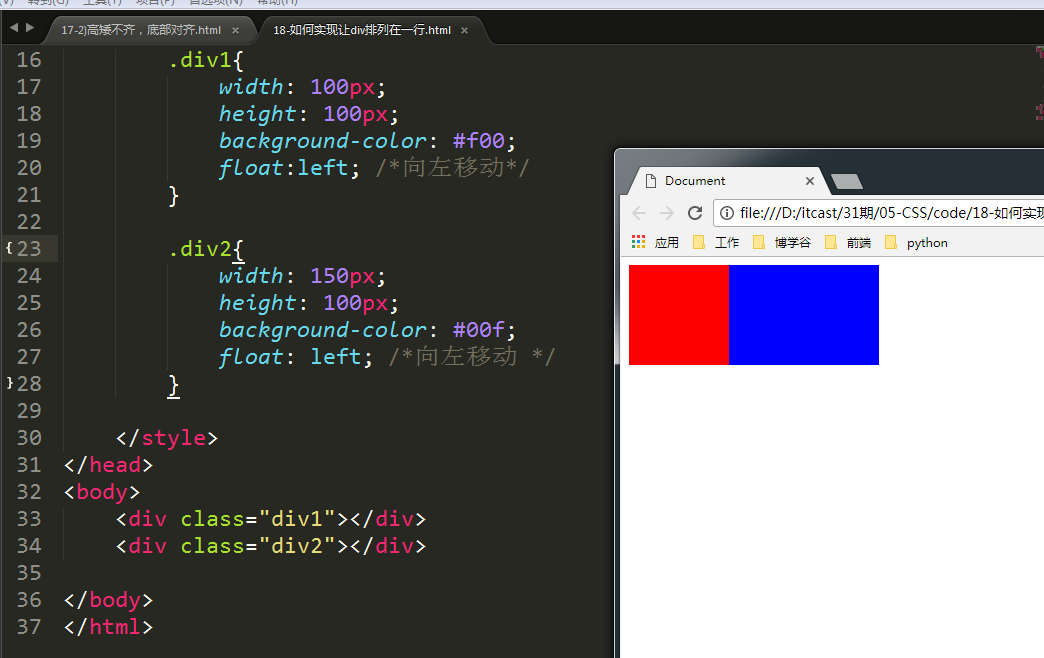This screenshot has width=1044, height=658.
Task: View site information icon in address bar
Action: pos(727,212)
